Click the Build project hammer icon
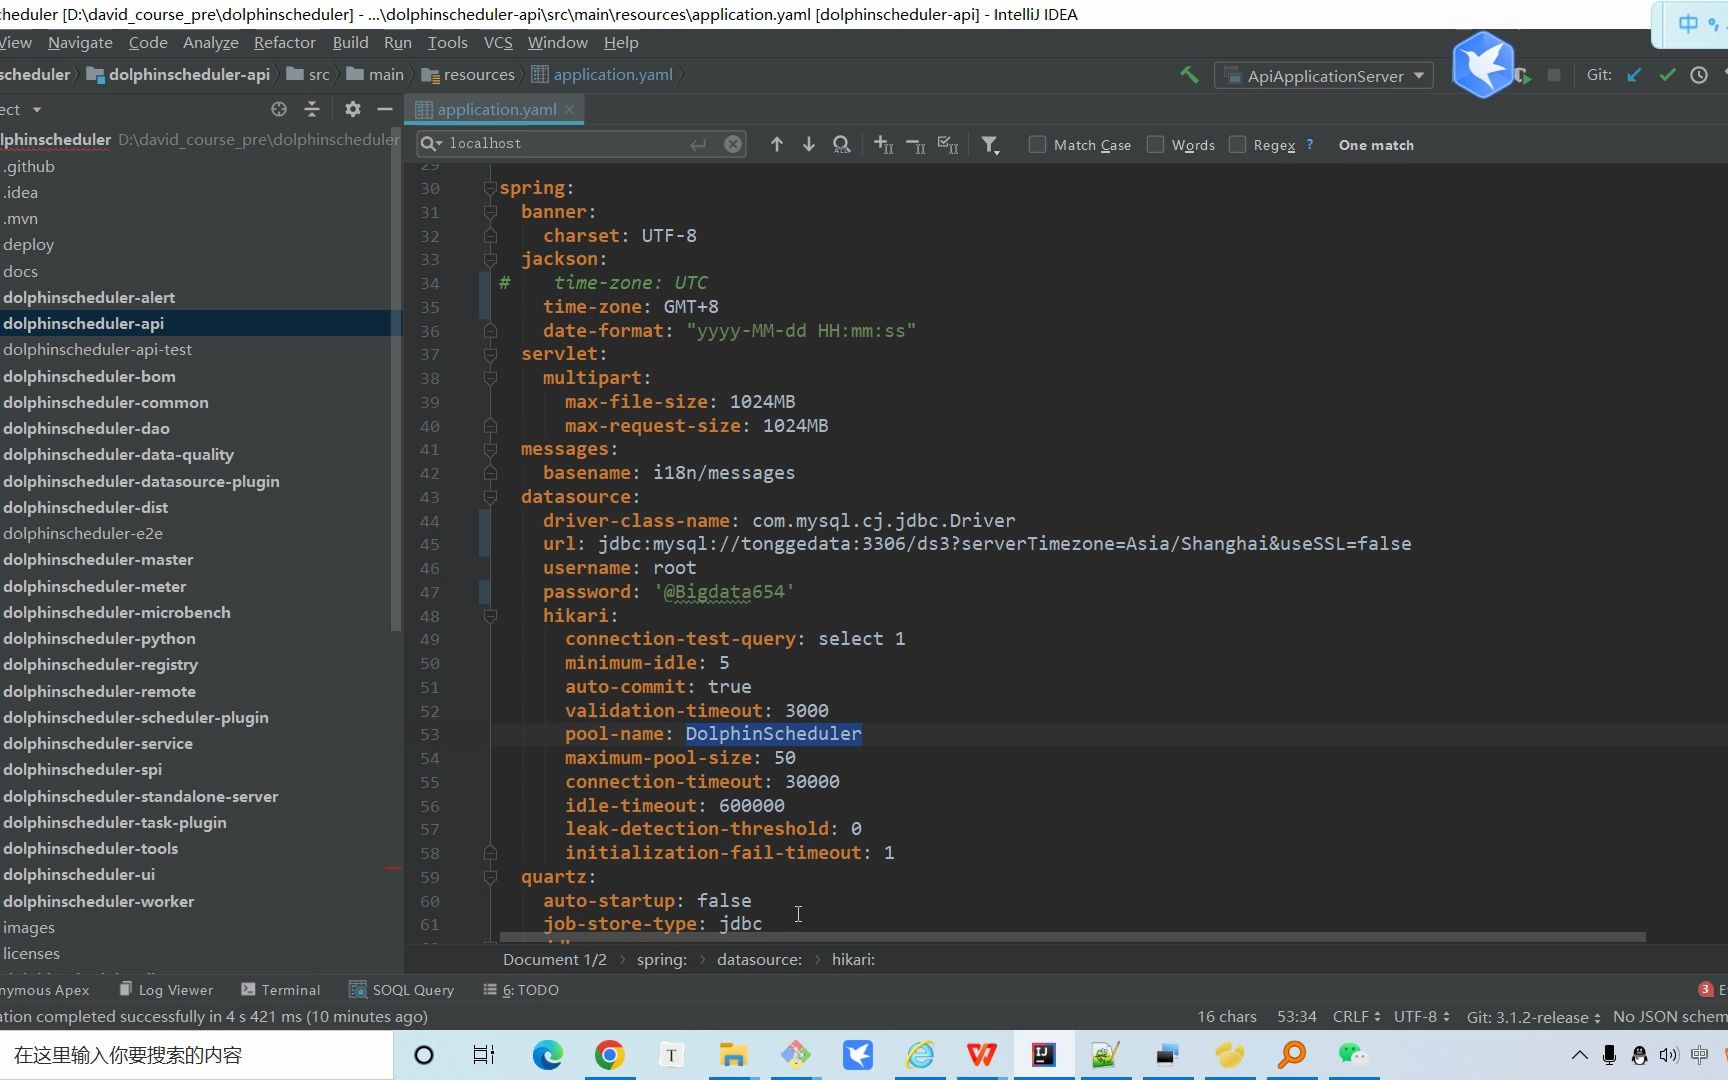The image size is (1728, 1080). pos(1189,75)
